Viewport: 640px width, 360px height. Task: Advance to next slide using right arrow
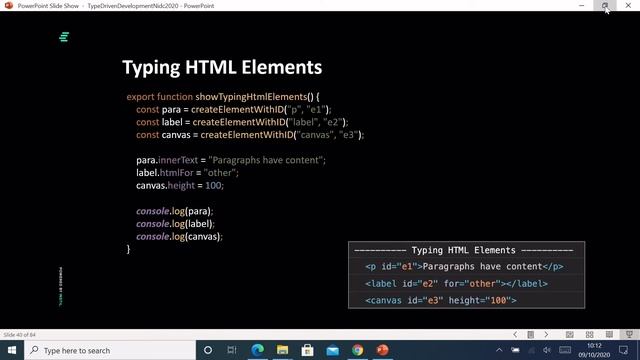pos(546,334)
